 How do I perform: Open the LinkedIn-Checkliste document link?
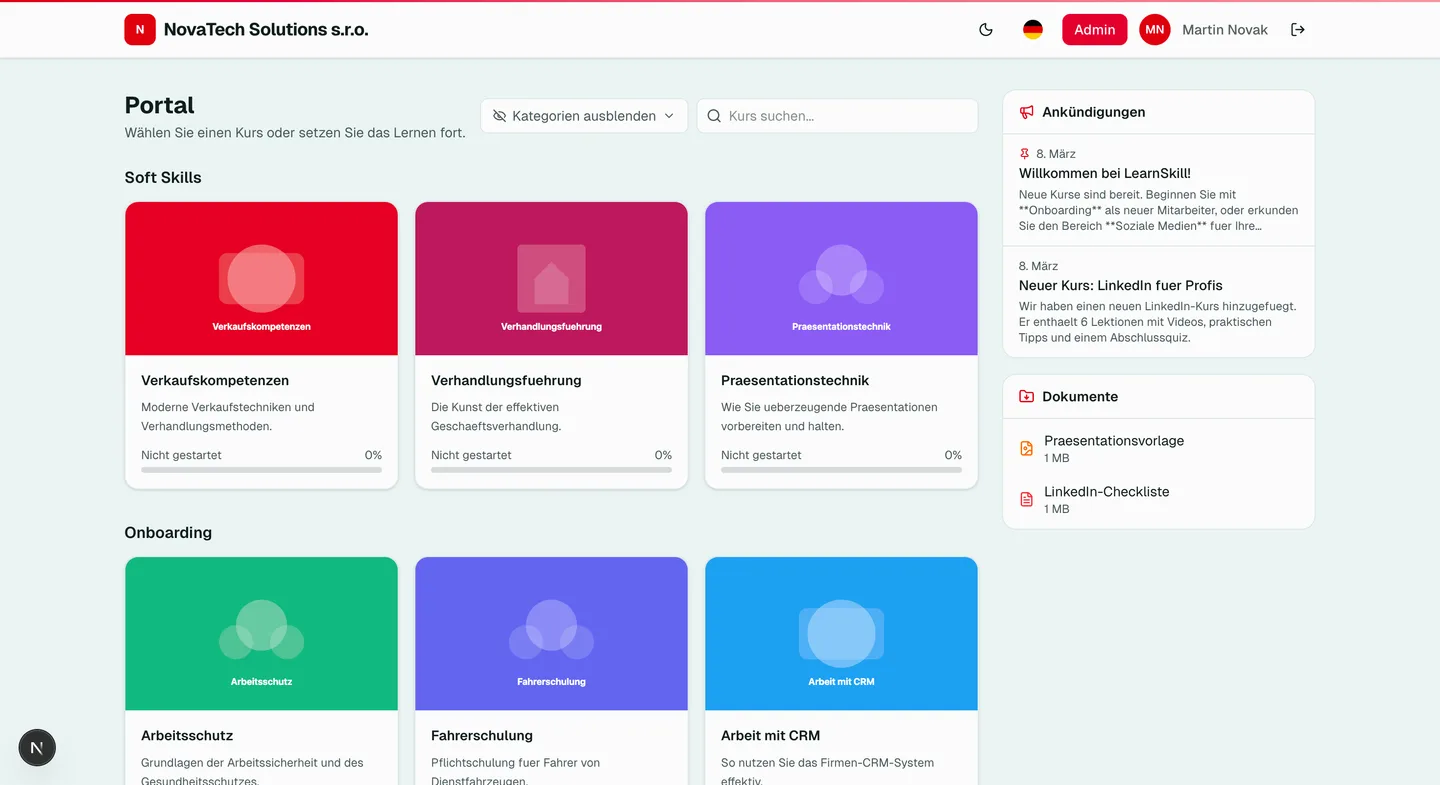click(x=1106, y=491)
